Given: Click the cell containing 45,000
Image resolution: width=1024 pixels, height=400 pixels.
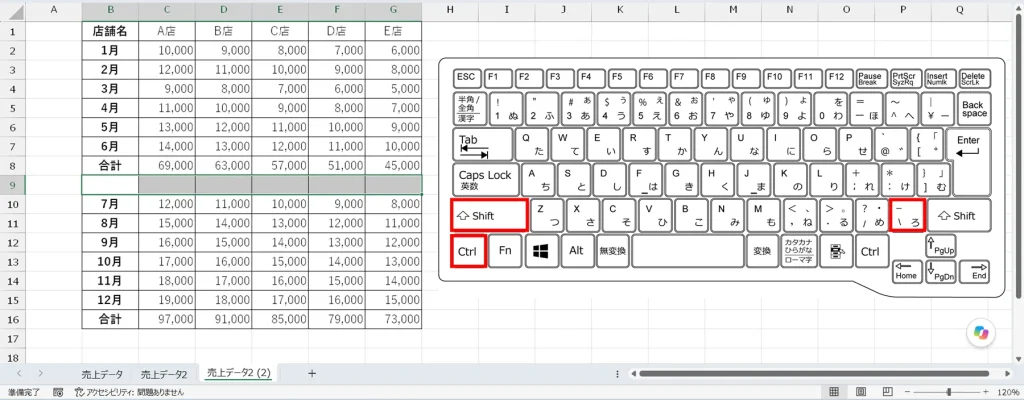Looking at the screenshot, I should [x=393, y=165].
